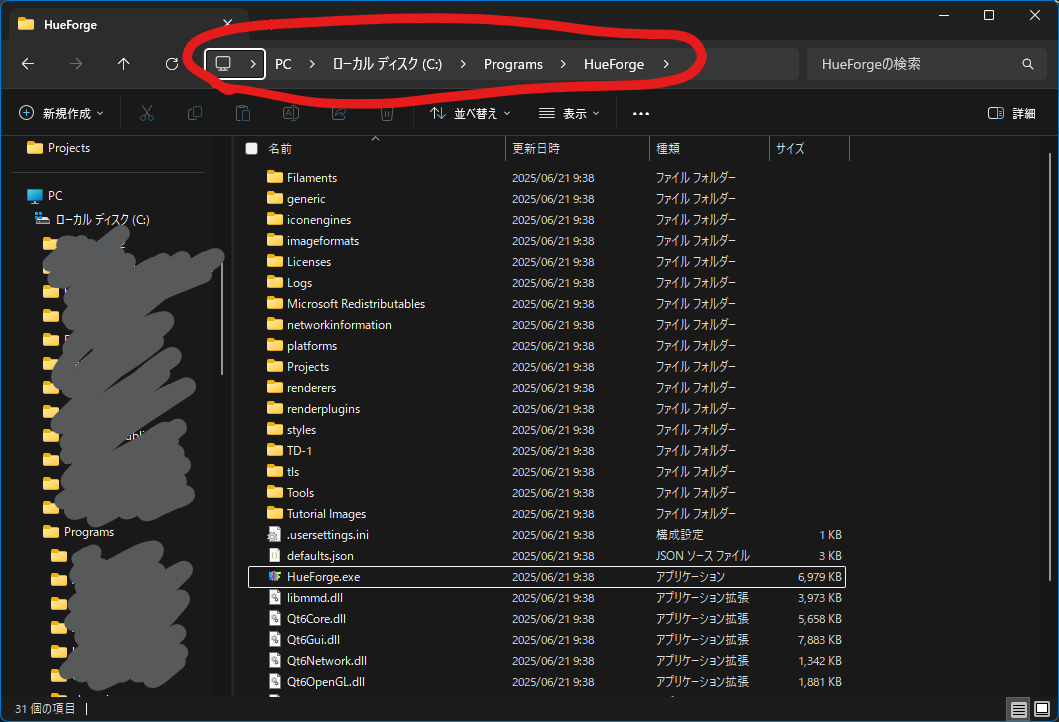The width and height of the screenshot is (1059, 722).
Task: Toggle the 詳細 details pane
Action: 1011,114
